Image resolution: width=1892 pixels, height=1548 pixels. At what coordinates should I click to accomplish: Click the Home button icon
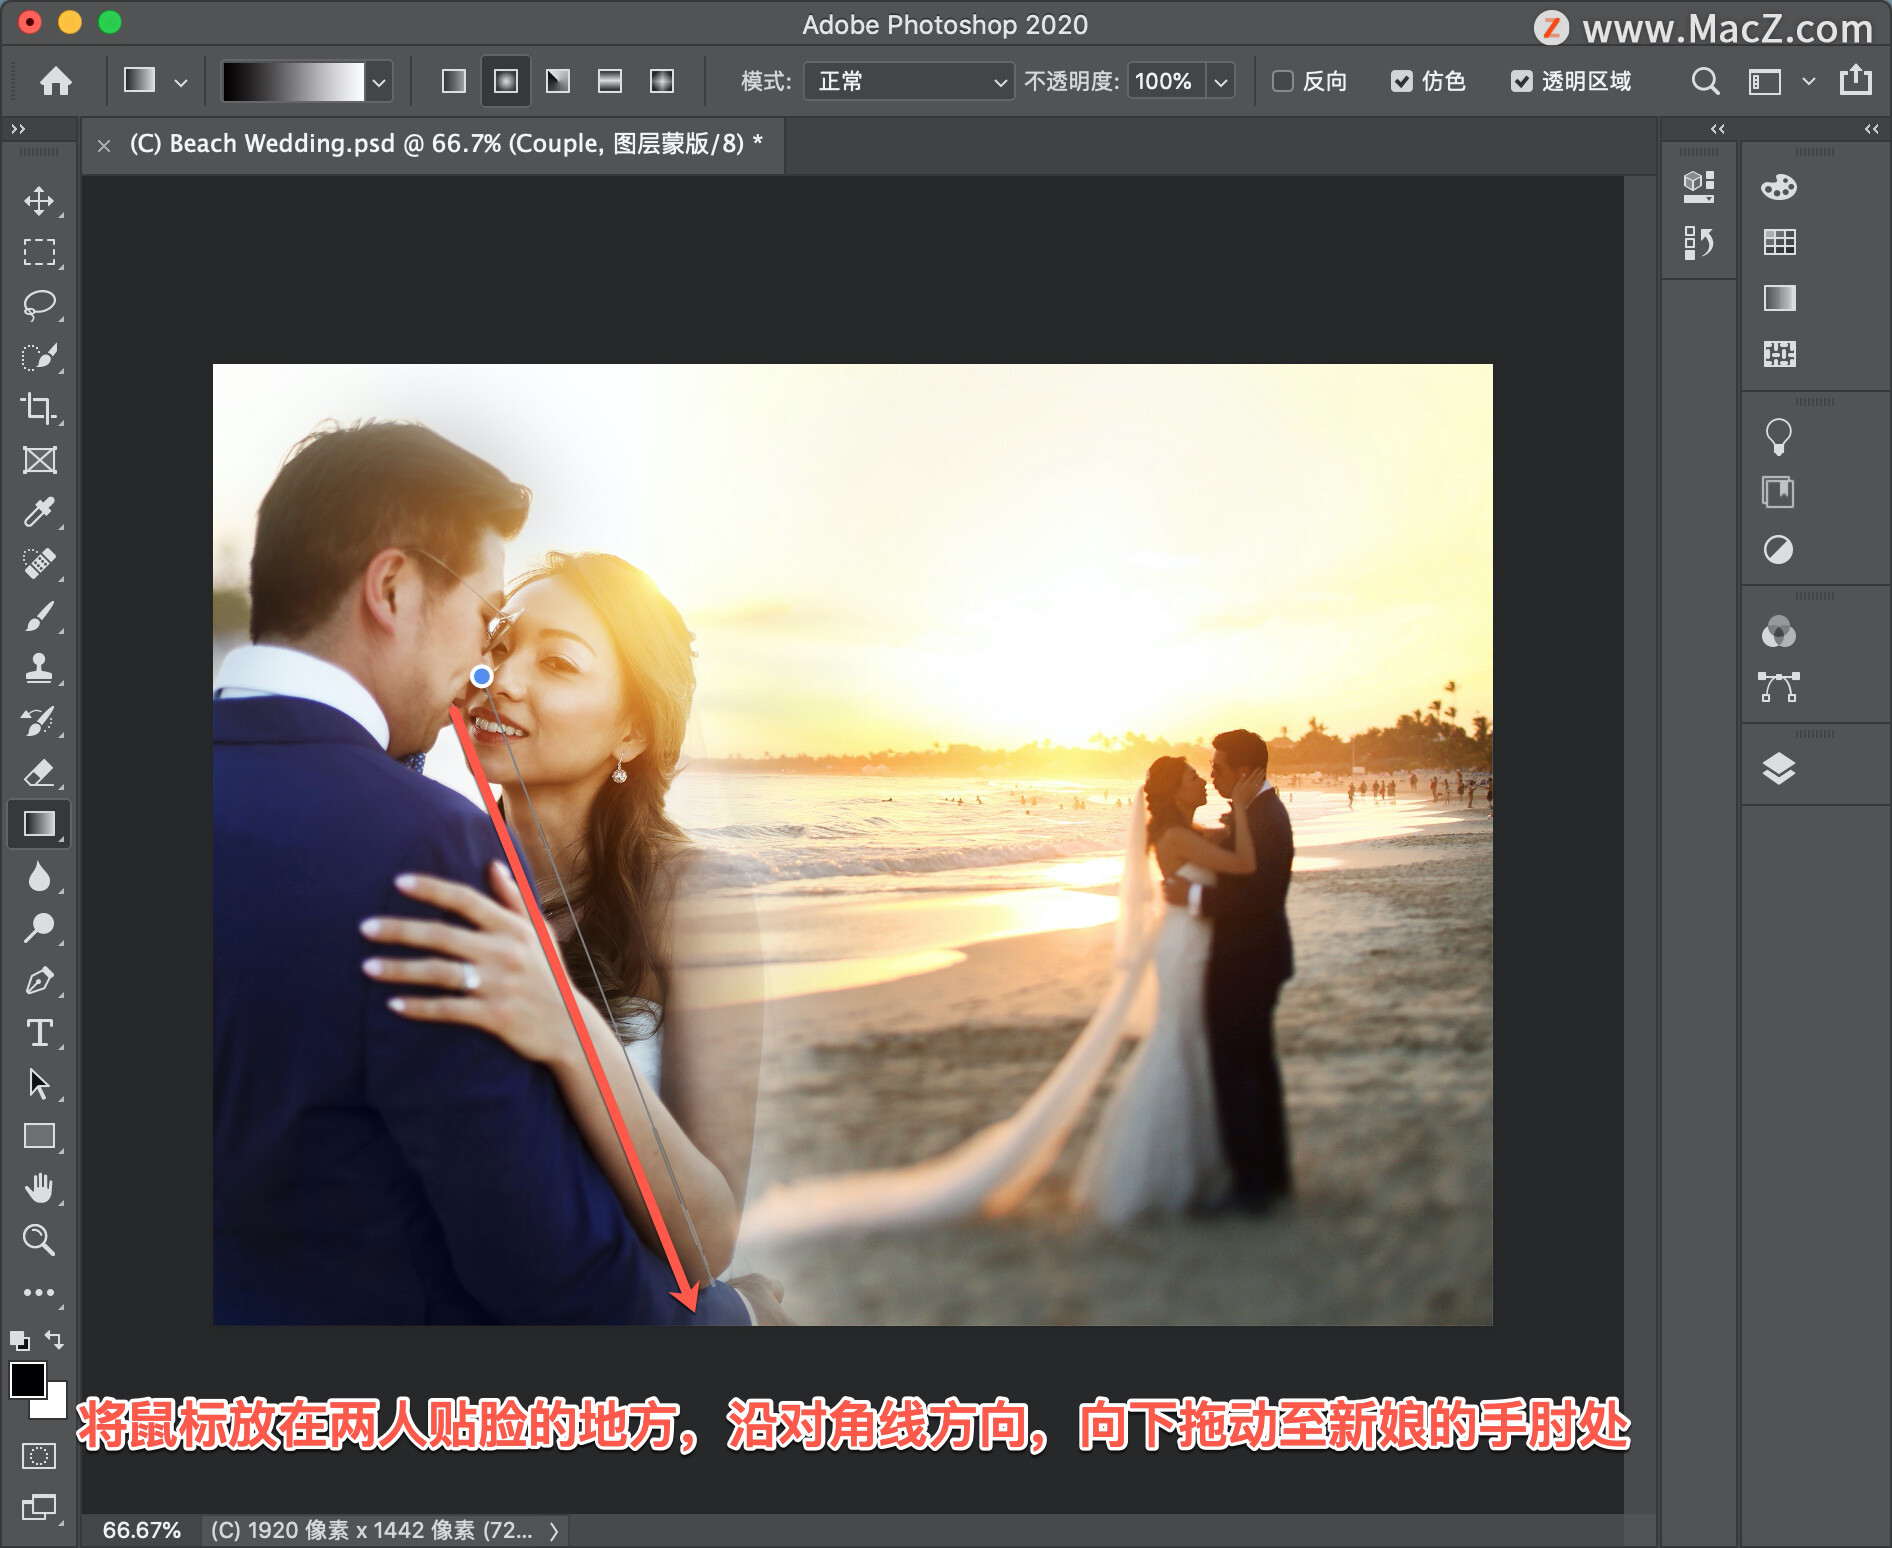point(56,81)
